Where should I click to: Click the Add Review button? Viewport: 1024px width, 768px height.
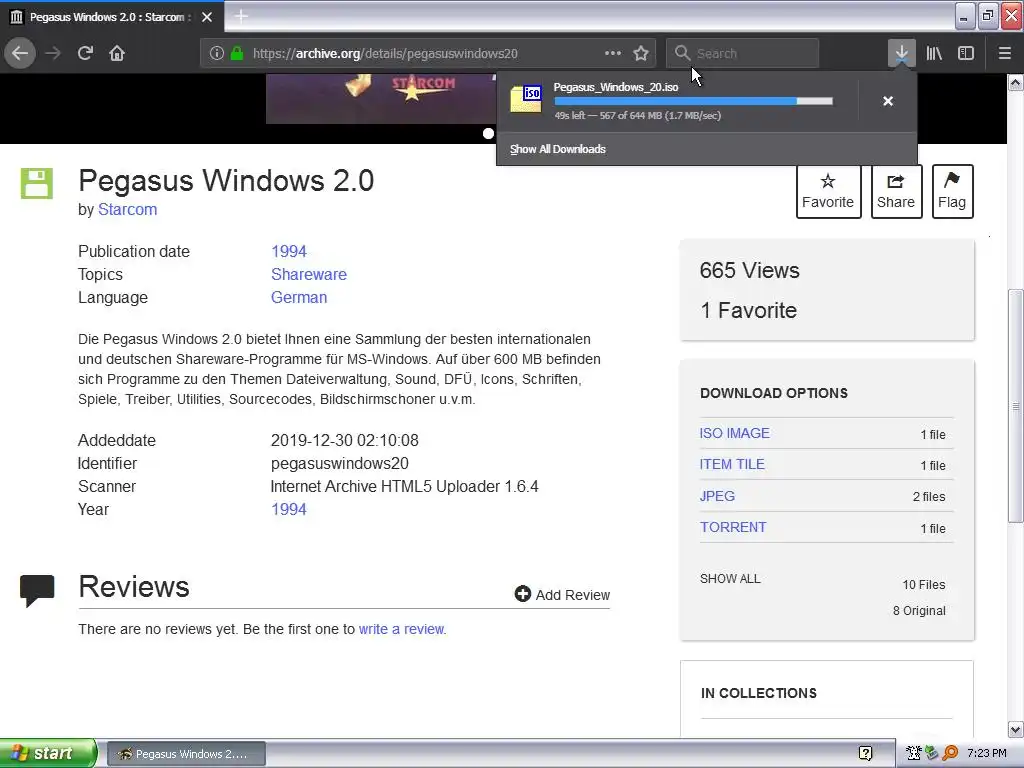point(562,594)
